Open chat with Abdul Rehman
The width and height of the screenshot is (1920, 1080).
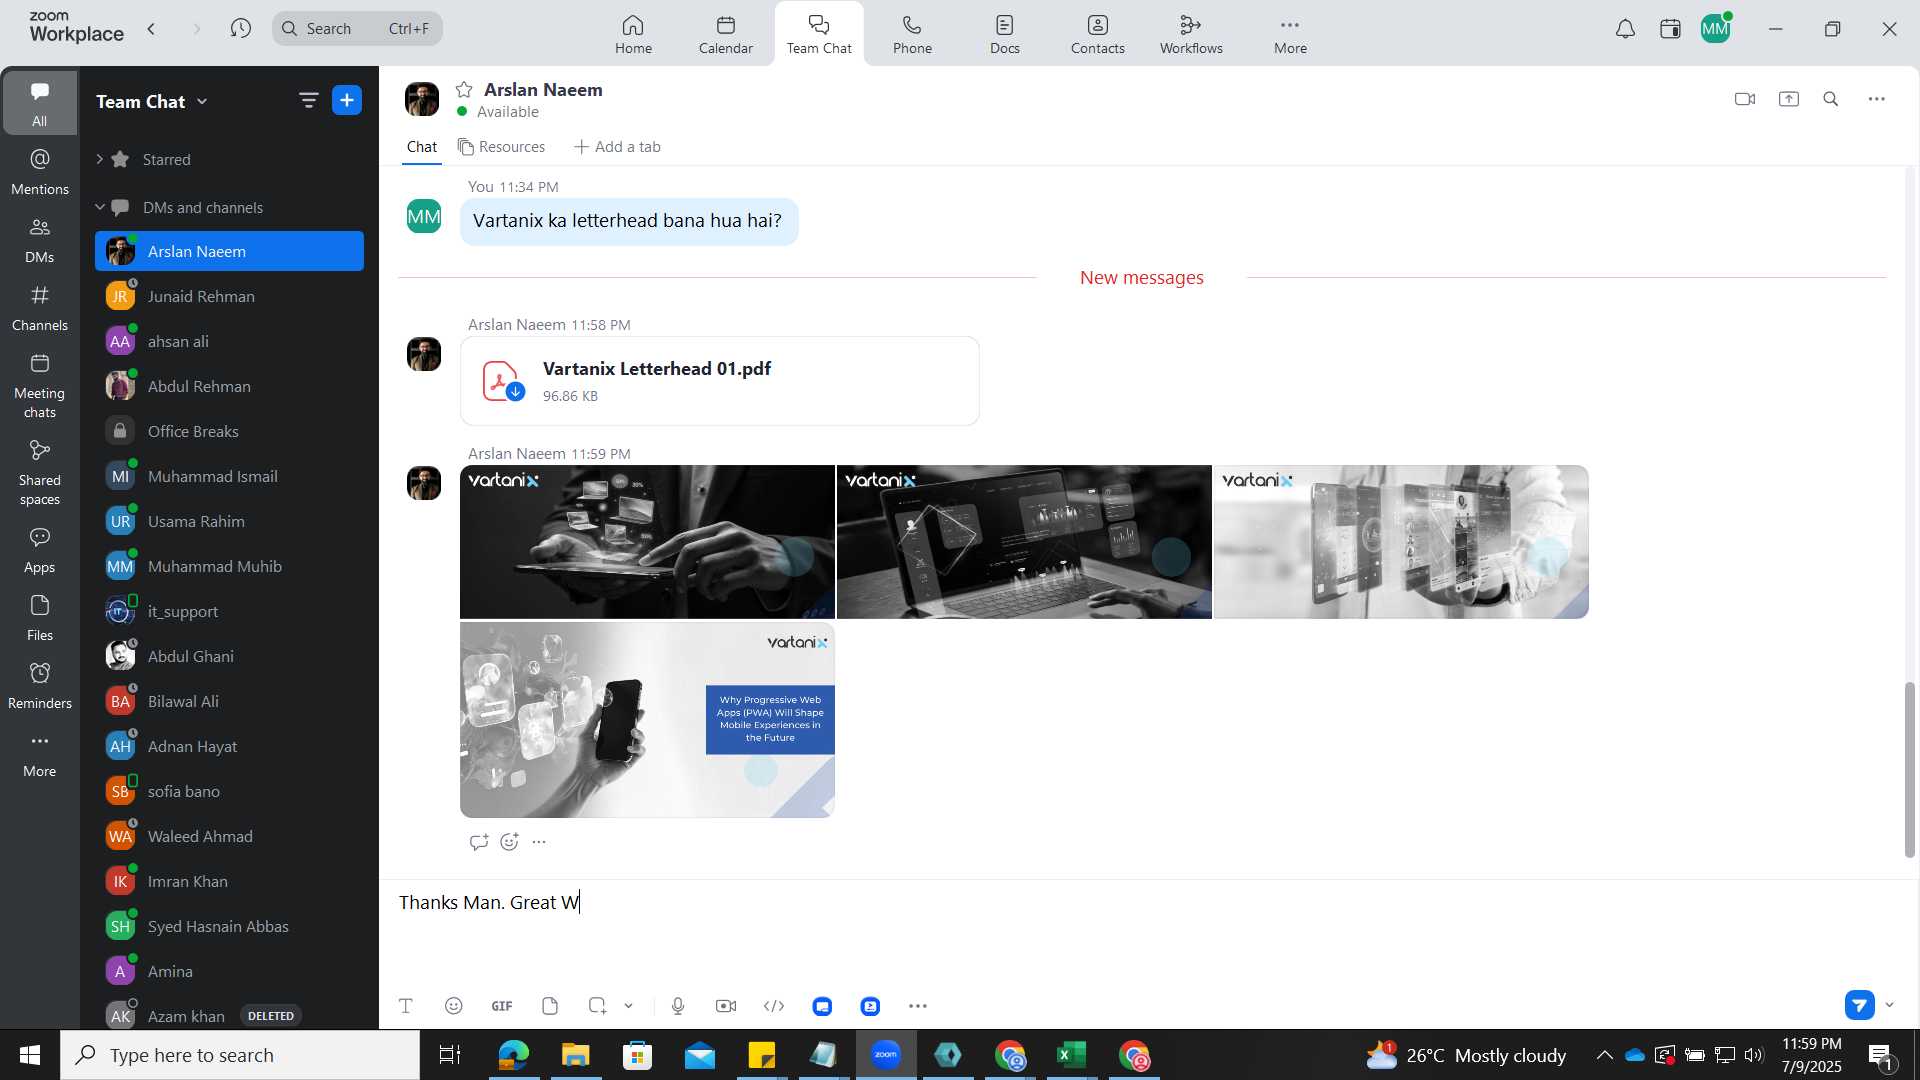point(229,386)
